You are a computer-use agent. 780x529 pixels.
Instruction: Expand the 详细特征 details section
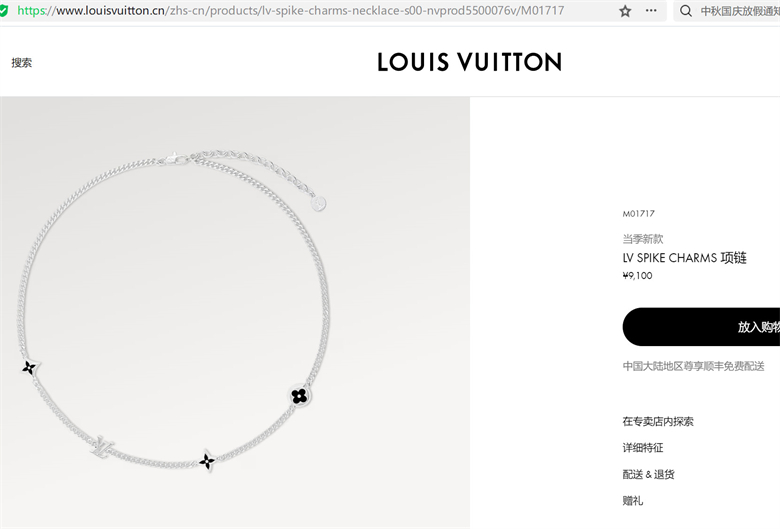click(x=643, y=448)
